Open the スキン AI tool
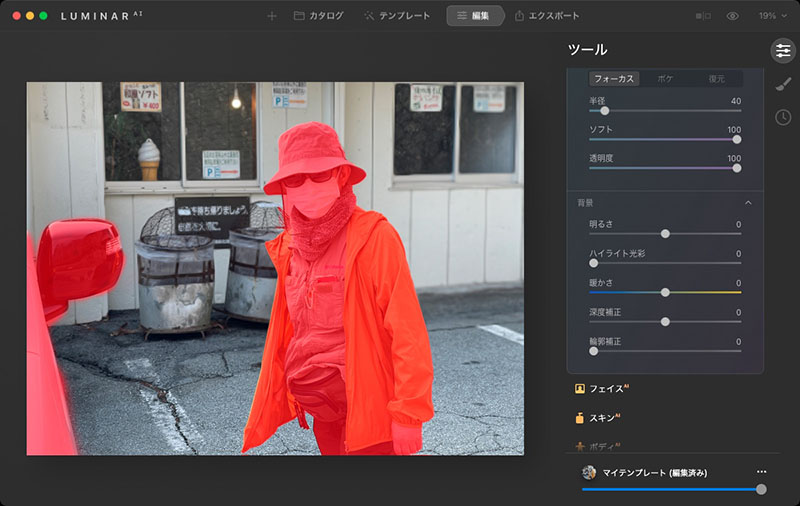Viewport: 800px width, 506px height. 597,418
